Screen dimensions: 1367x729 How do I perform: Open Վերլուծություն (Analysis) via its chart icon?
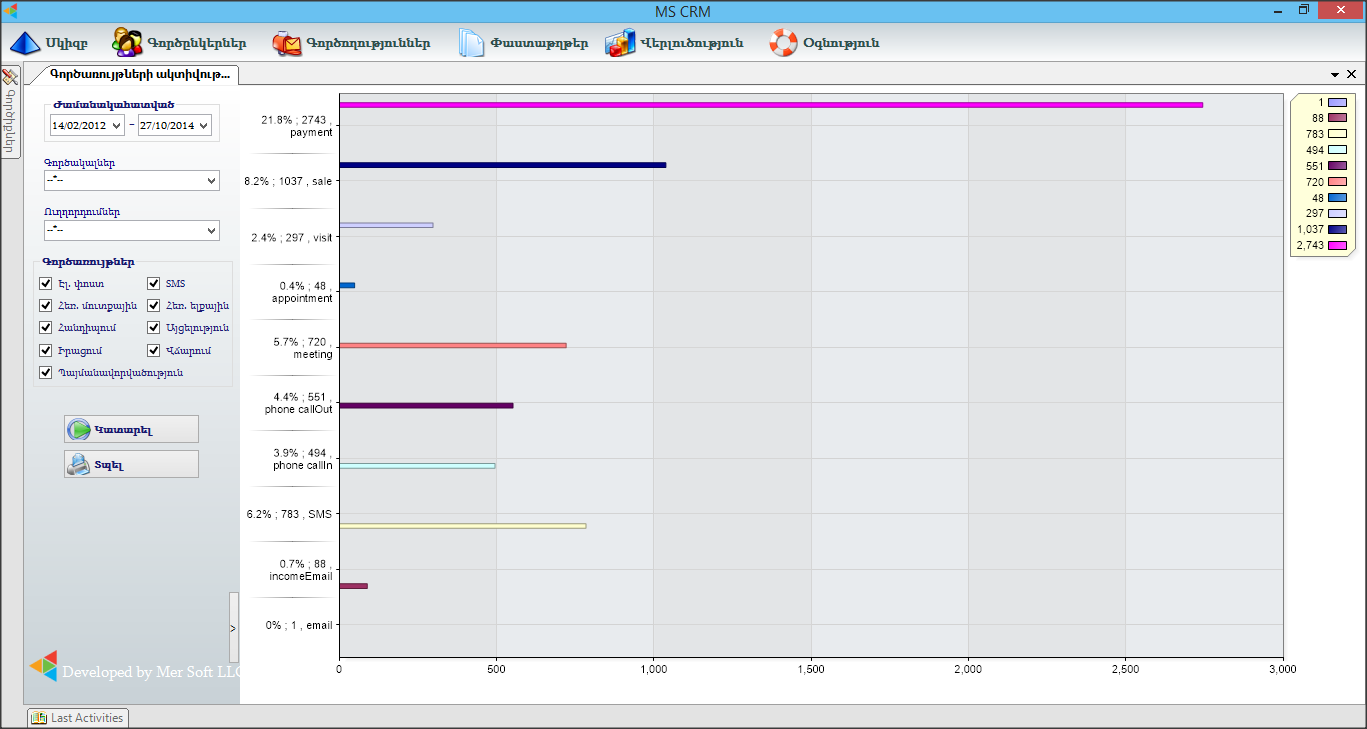click(x=620, y=43)
